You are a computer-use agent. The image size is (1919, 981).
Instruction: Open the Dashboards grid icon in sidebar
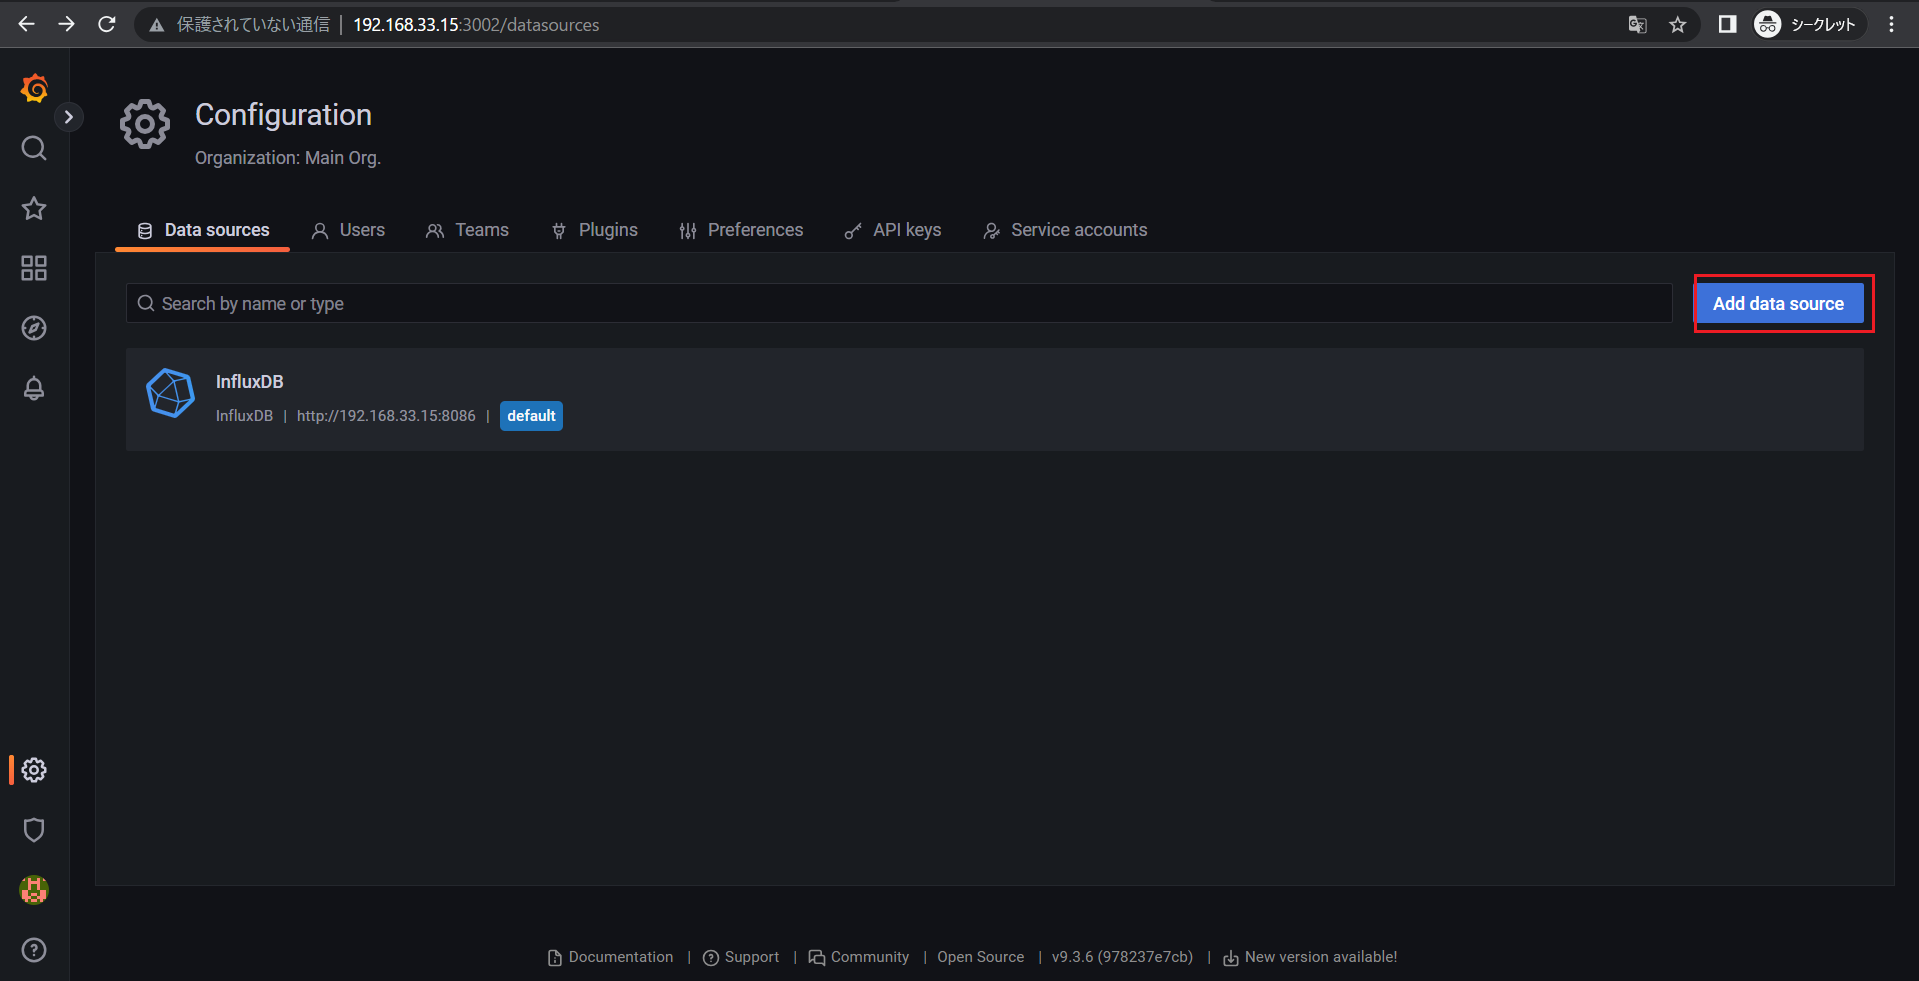[34, 268]
